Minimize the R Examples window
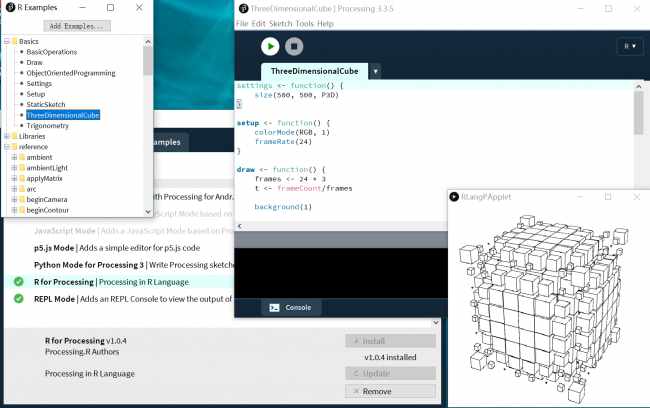This screenshot has height=408, width=650. point(82,7)
